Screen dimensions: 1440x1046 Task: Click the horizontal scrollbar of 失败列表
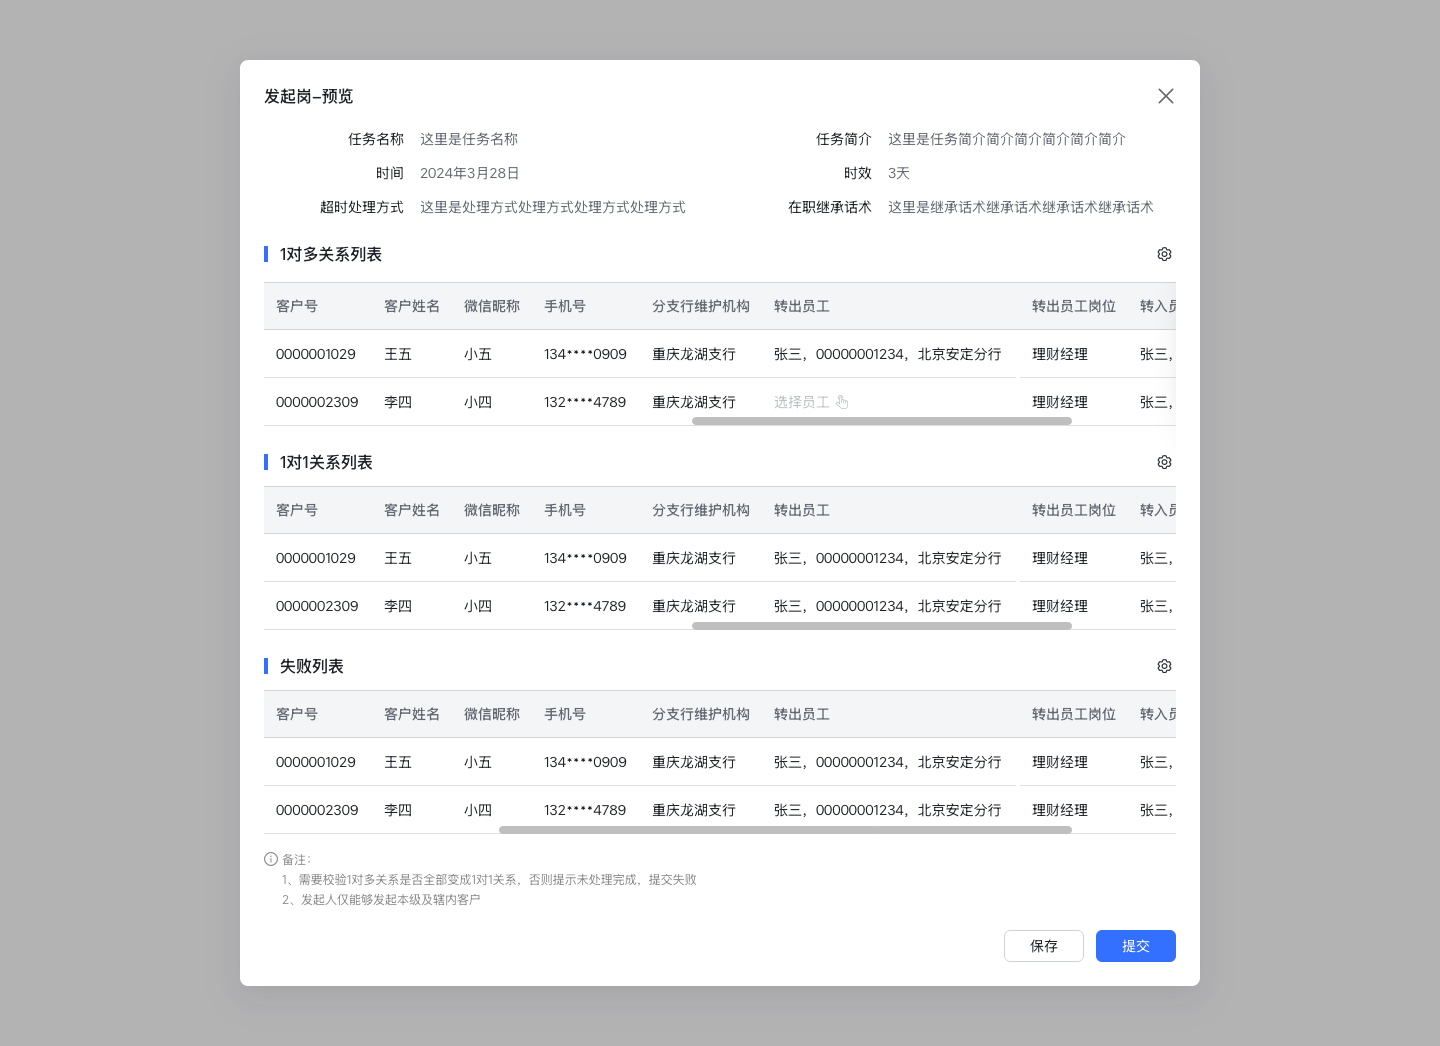[x=785, y=829]
